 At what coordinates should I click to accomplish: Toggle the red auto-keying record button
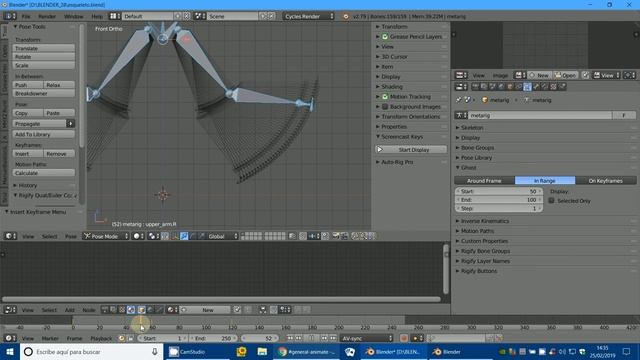point(404,338)
